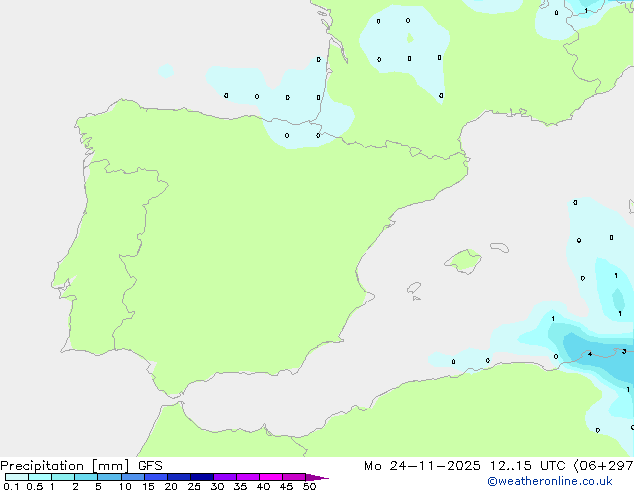The width and height of the screenshot is (634, 490).
Task: Click the above-50 arrow tip of legend
Action: coord(317,477)
